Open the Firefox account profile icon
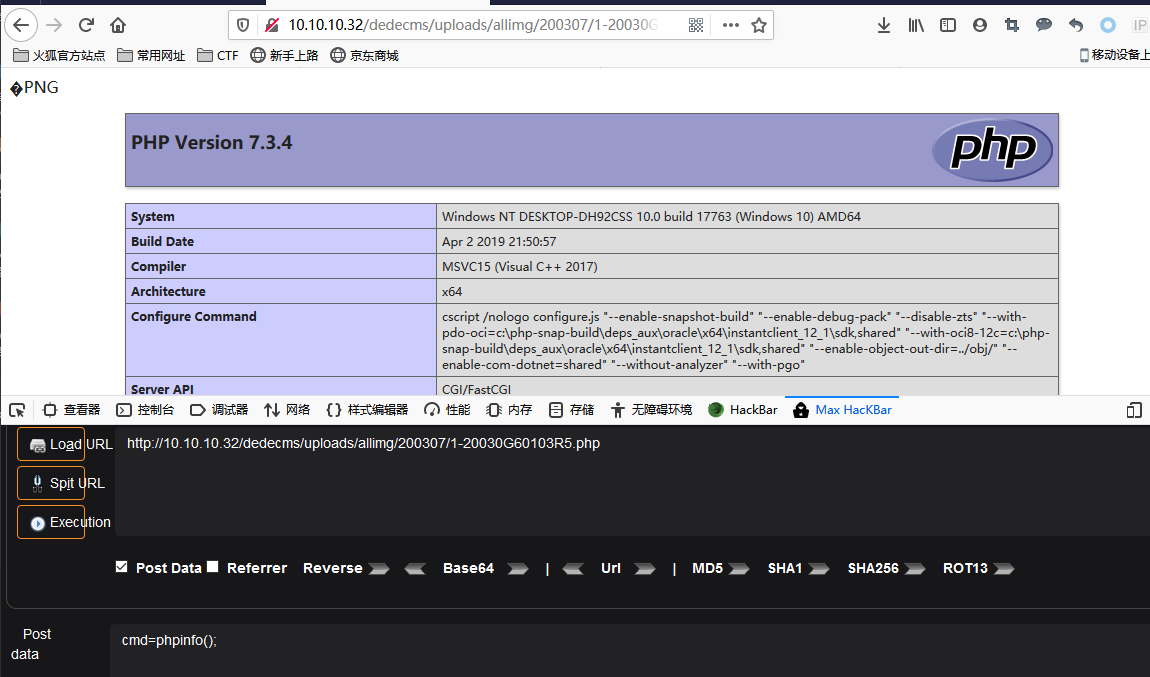Screen dimensions: 1150x677 [x=980, y=25]
